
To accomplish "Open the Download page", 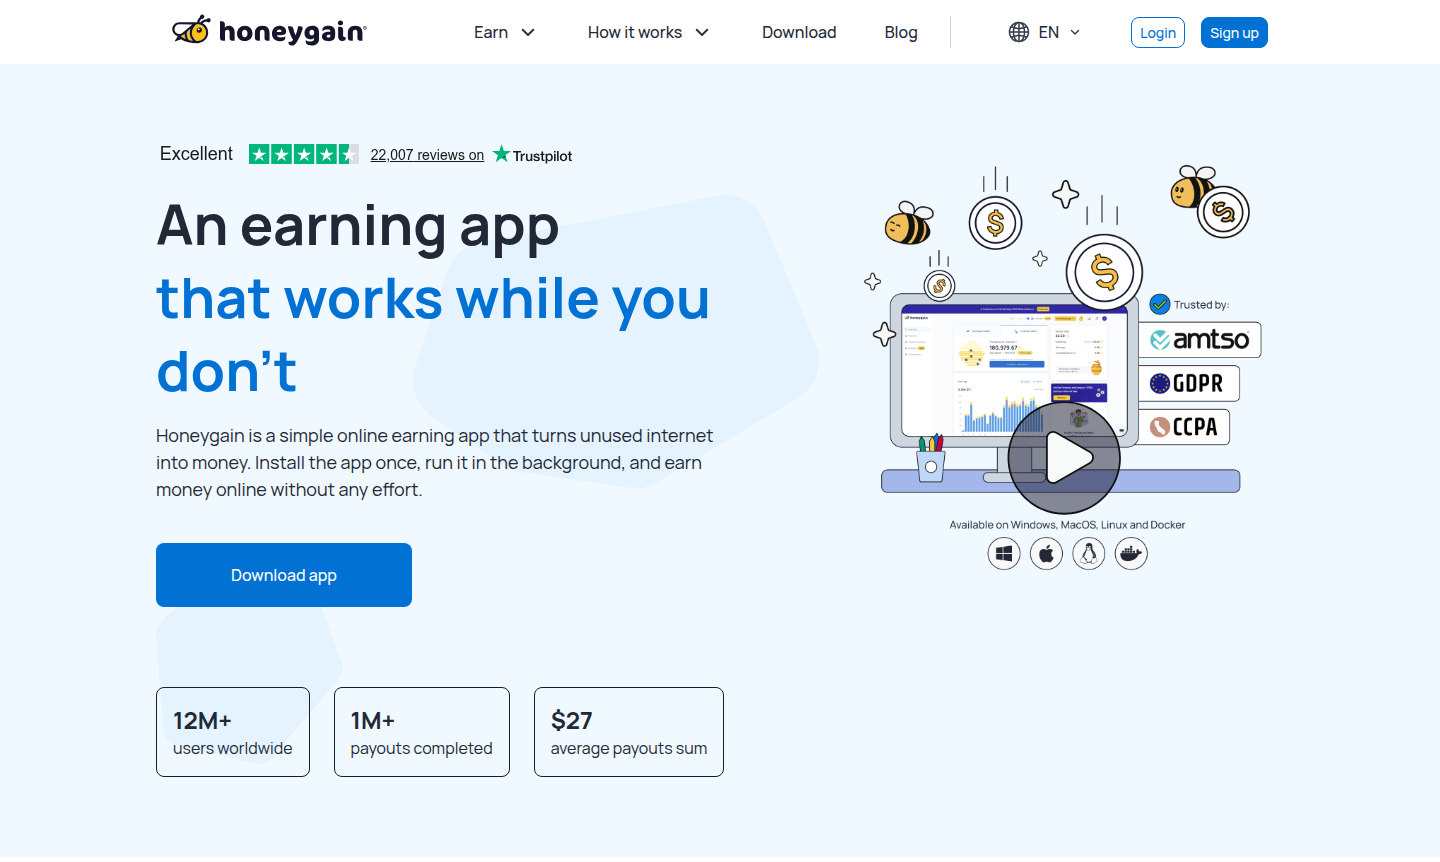I will (x=799, y=32).
